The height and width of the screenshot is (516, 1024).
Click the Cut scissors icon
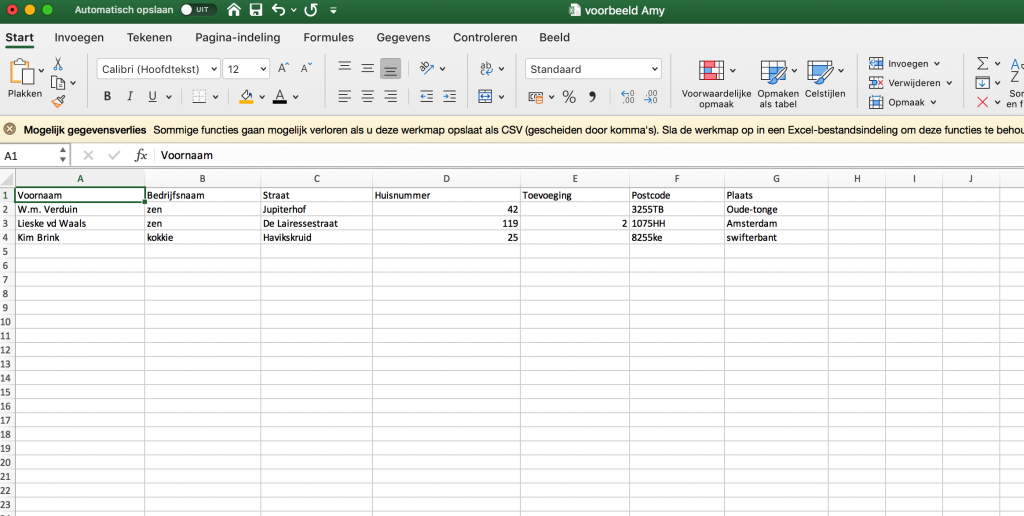point(58,63)
